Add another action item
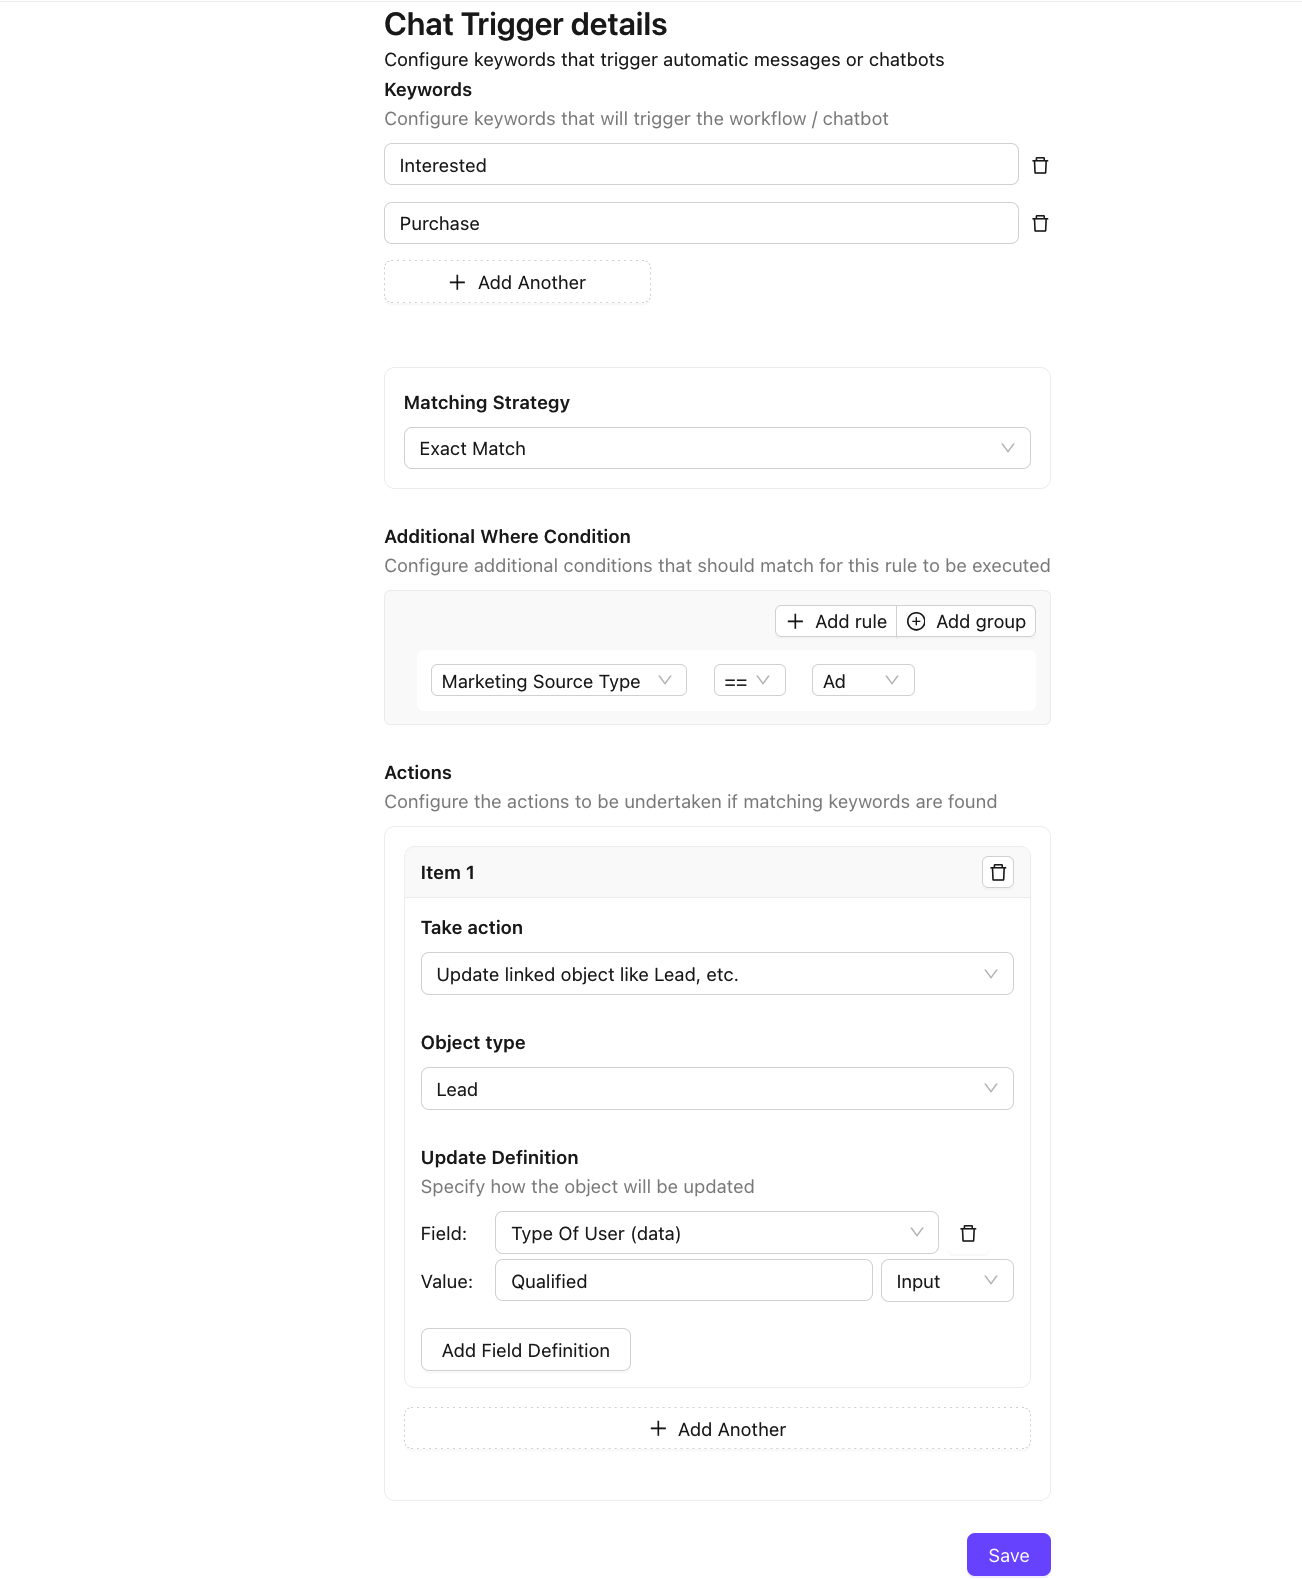Screen dimensions: 1302x1580 717,1429
